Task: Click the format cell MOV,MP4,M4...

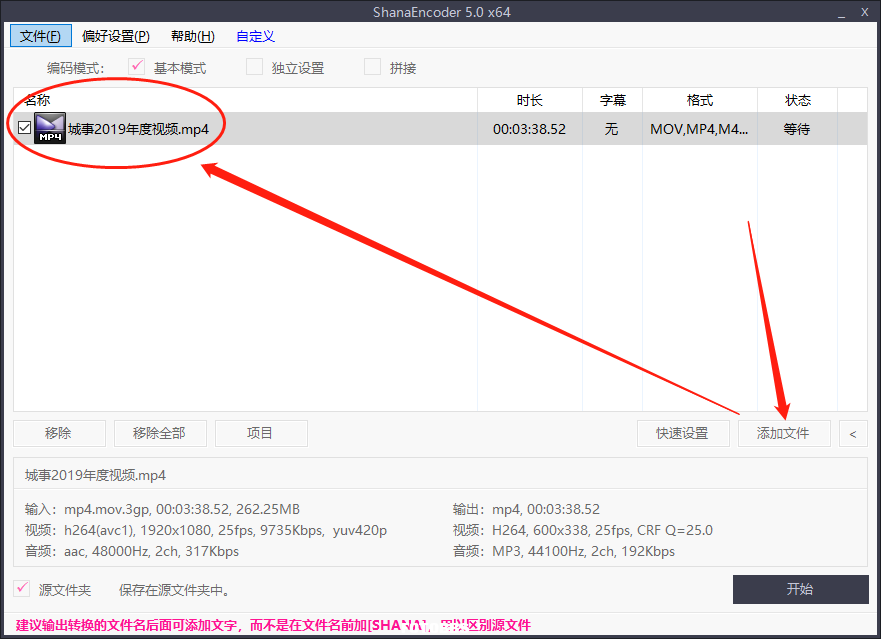Action: pos(699,129)
